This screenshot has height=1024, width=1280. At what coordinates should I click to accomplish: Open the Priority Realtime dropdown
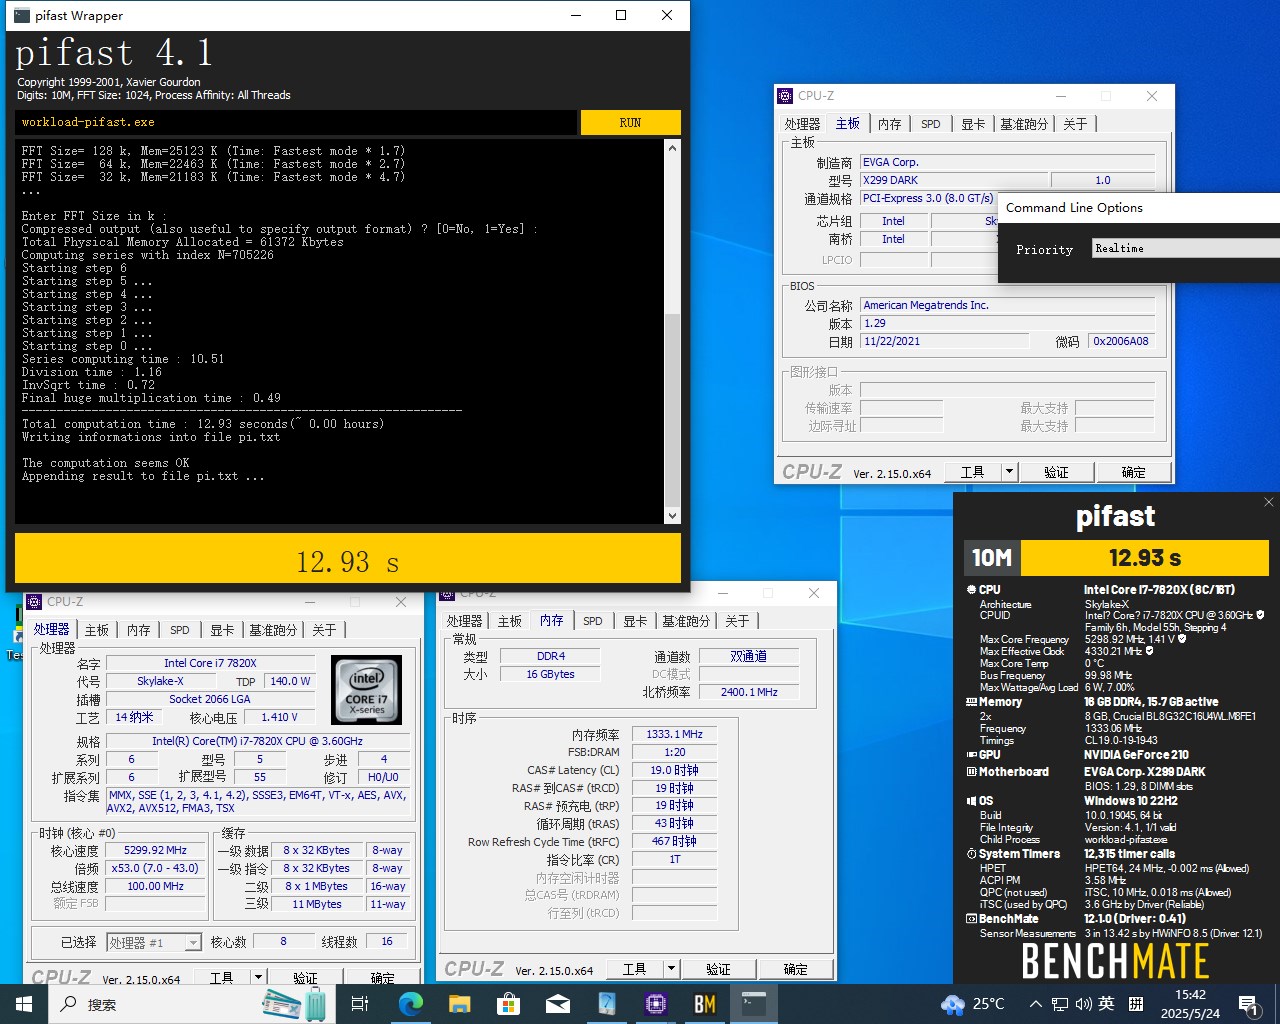click(x=1185, y=248)
